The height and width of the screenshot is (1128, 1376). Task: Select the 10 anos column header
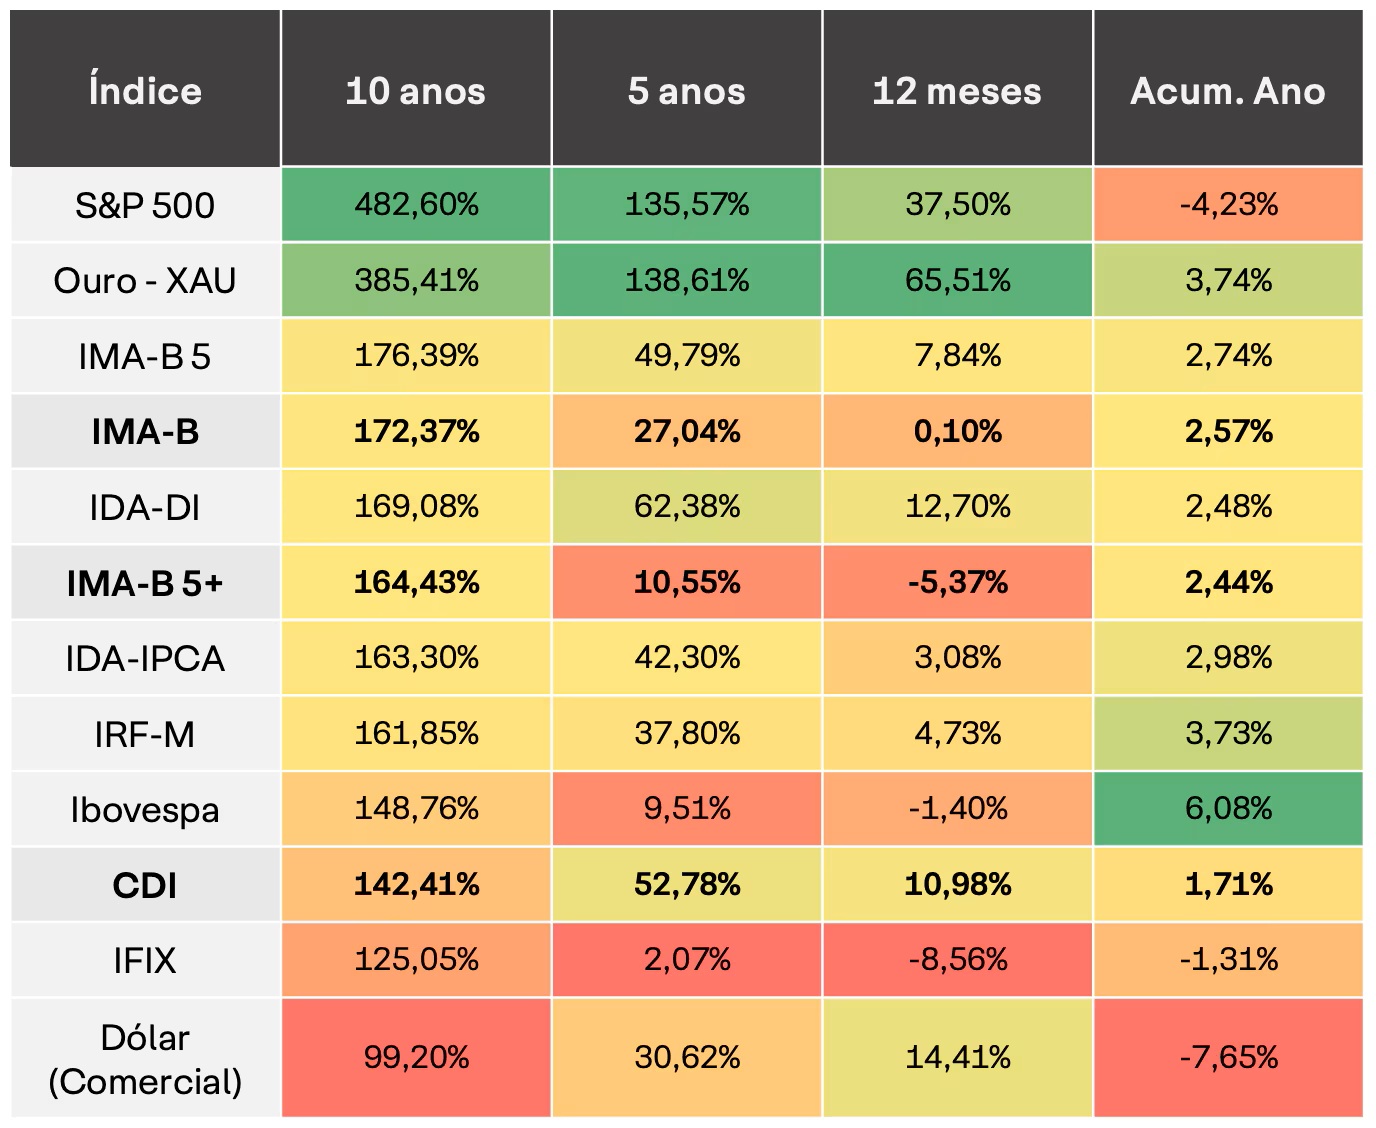[x=416, y=91]
